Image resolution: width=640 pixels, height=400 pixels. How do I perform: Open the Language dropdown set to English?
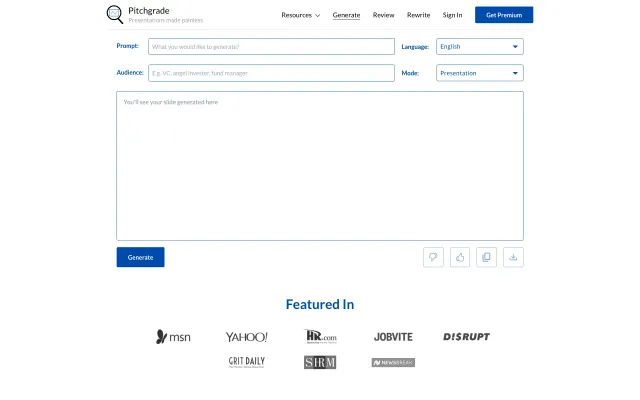(479, 46)
